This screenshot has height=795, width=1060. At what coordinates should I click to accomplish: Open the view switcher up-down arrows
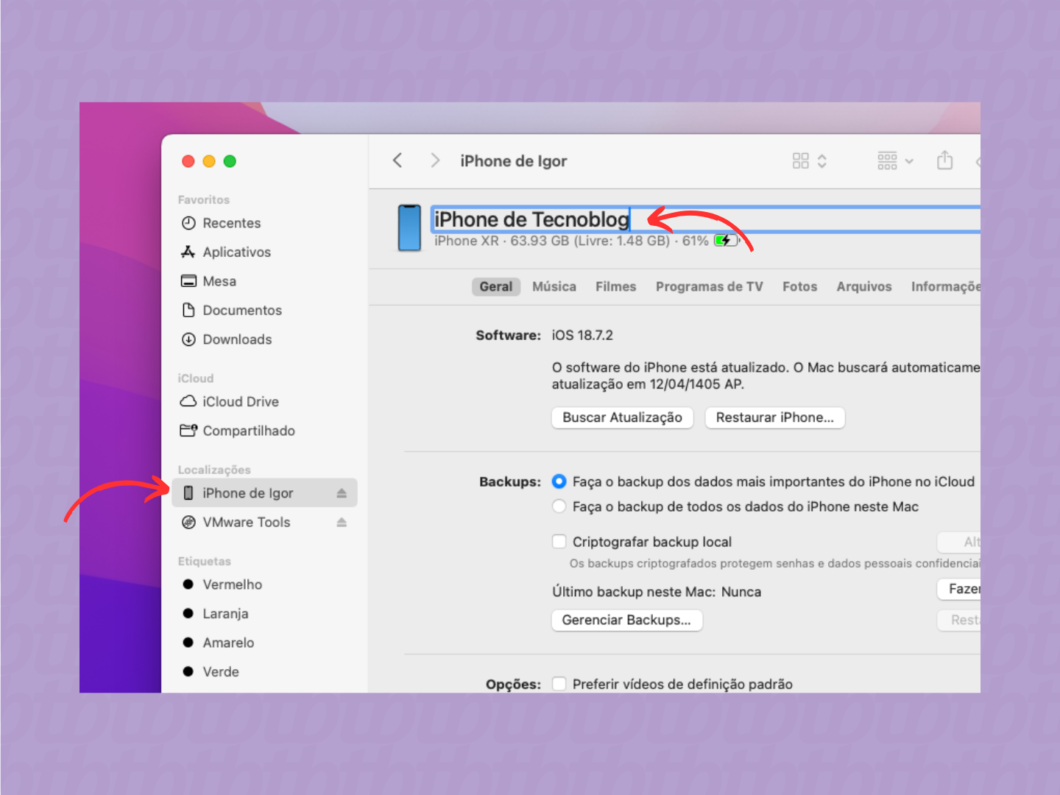[x=822, y=160]
